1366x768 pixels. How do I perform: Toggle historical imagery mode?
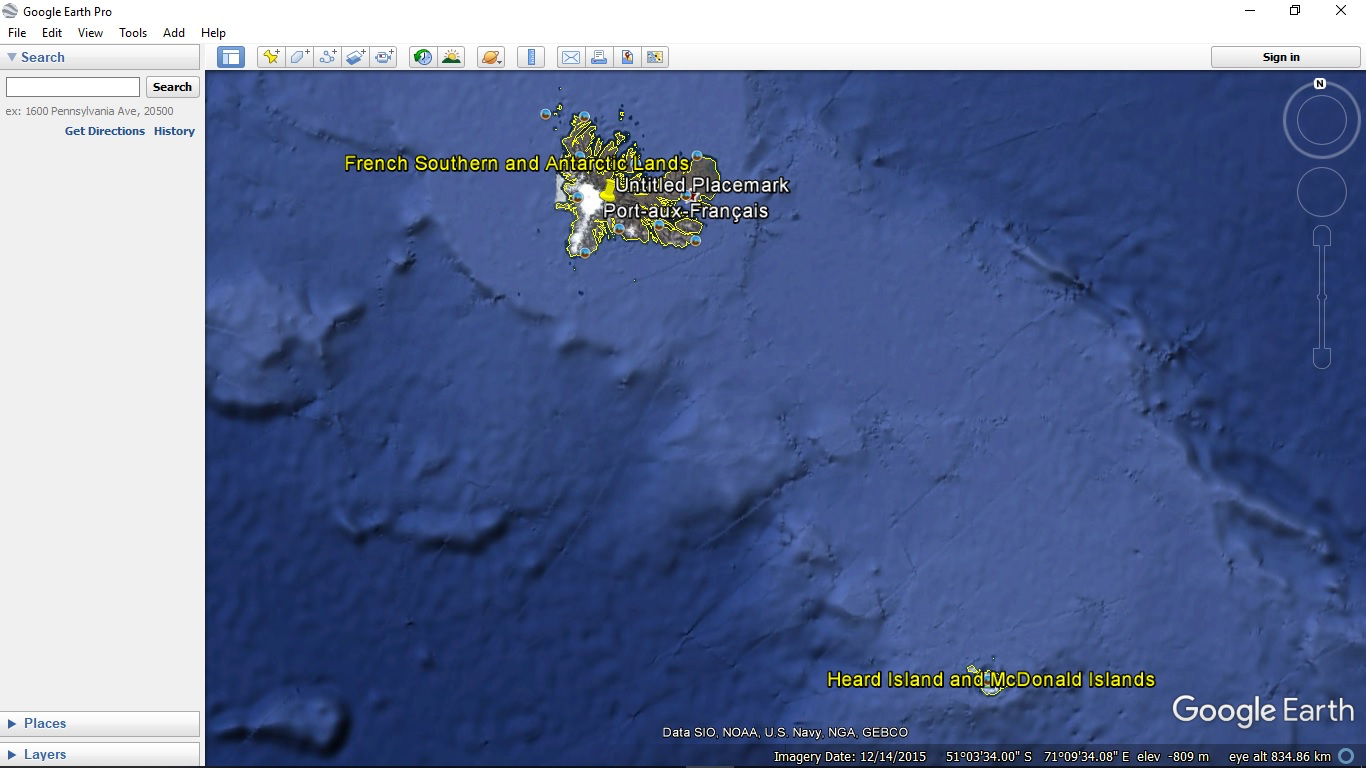coord(421,57)
